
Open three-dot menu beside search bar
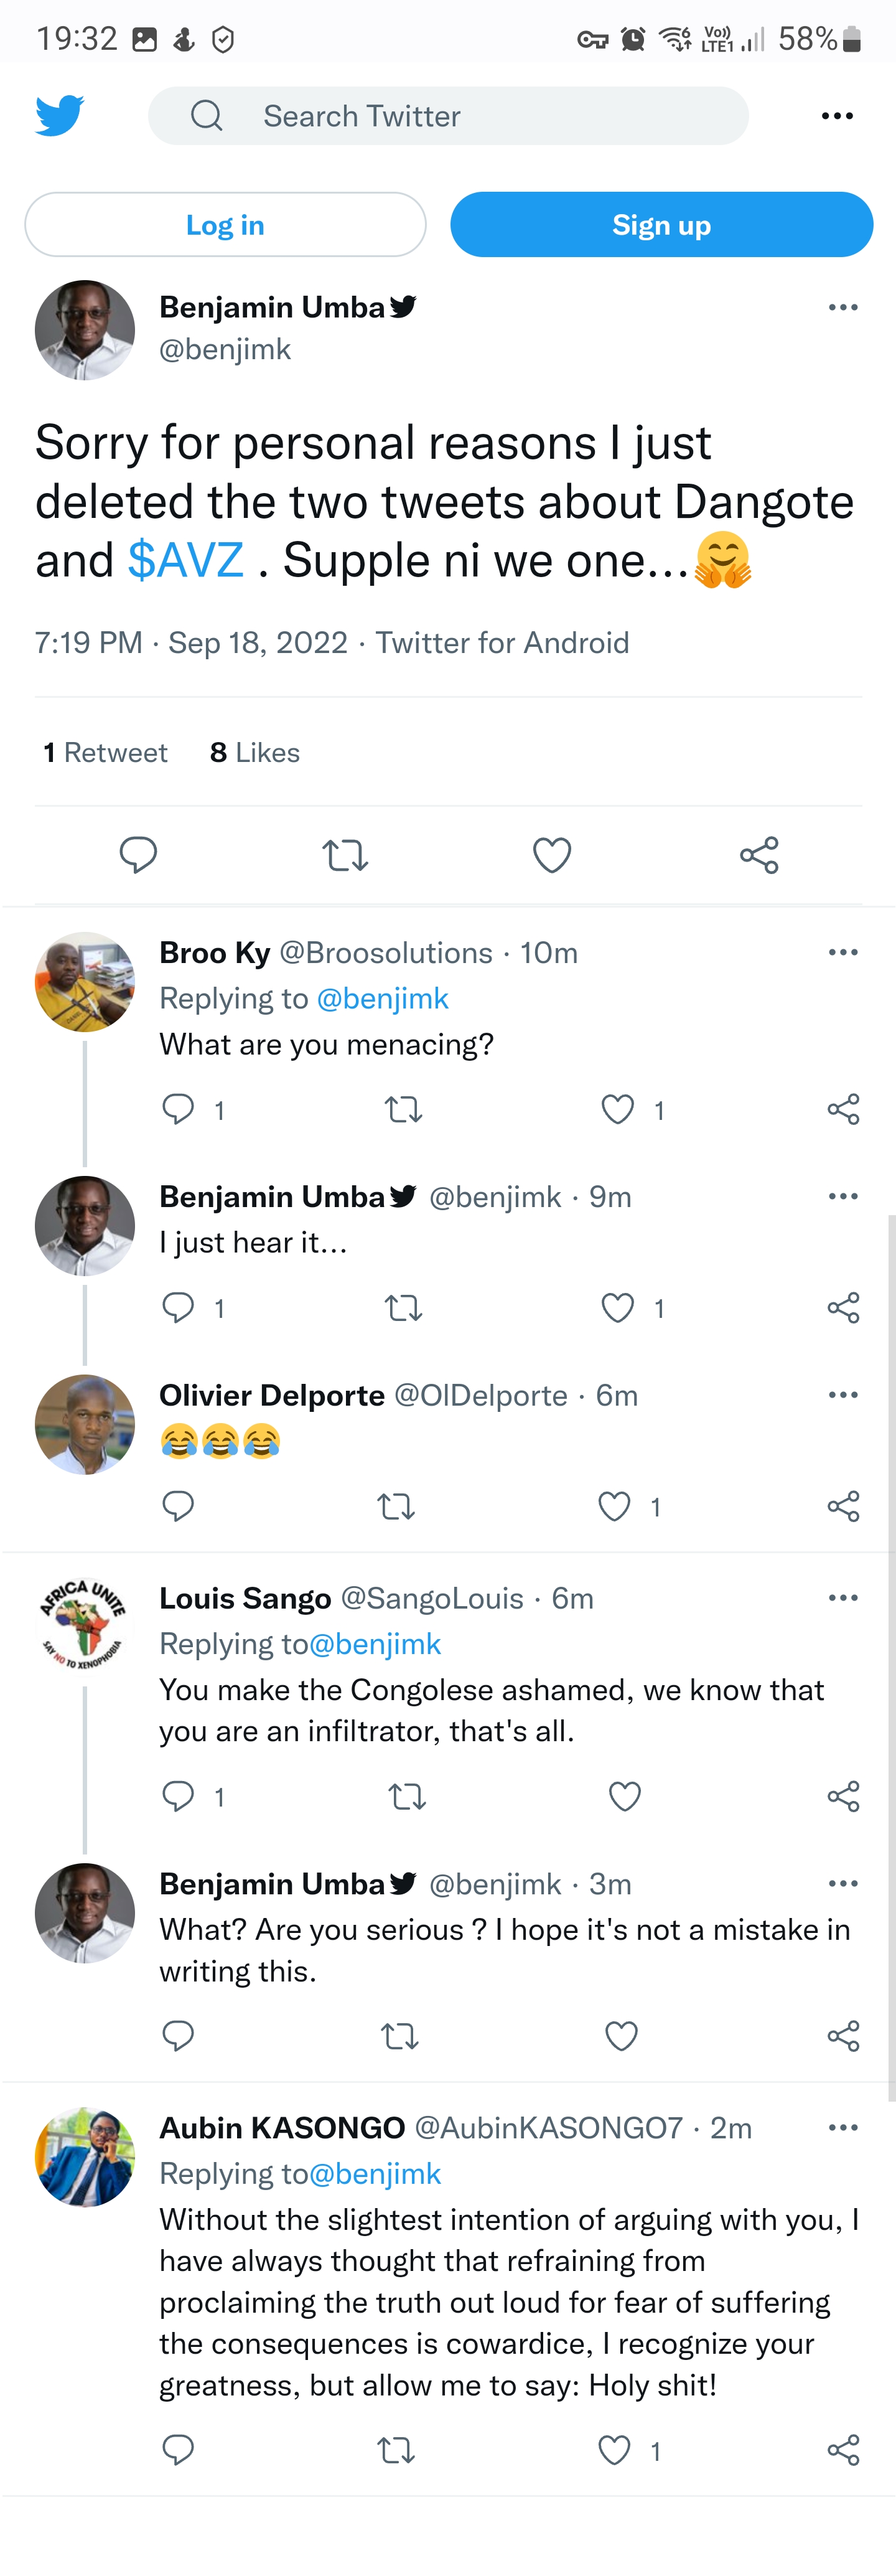(836, 116)
